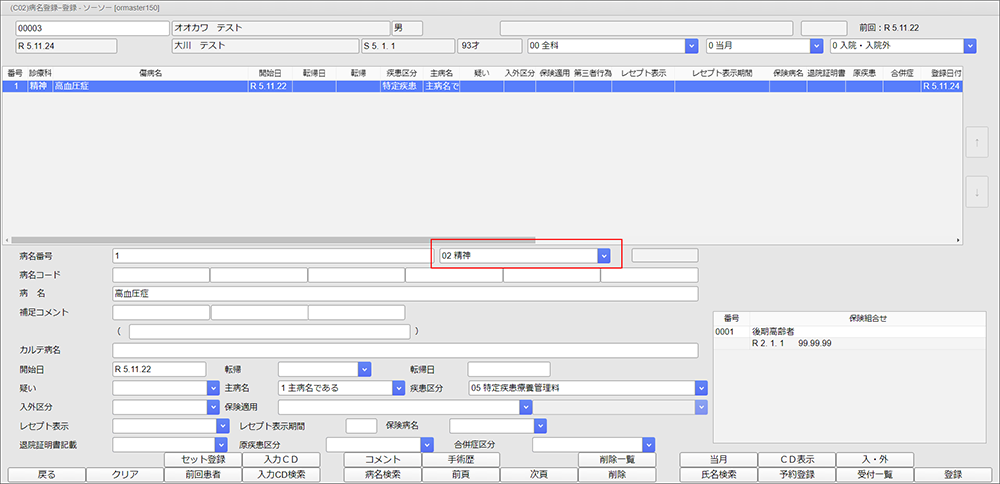Click the 病名 input field
The height and width of the screenshot is (484, 1000).
[x=405, y=294]
